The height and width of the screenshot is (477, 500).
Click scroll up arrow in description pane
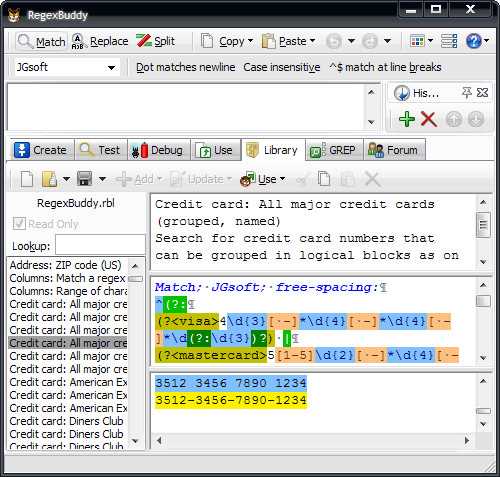[483, 202]
